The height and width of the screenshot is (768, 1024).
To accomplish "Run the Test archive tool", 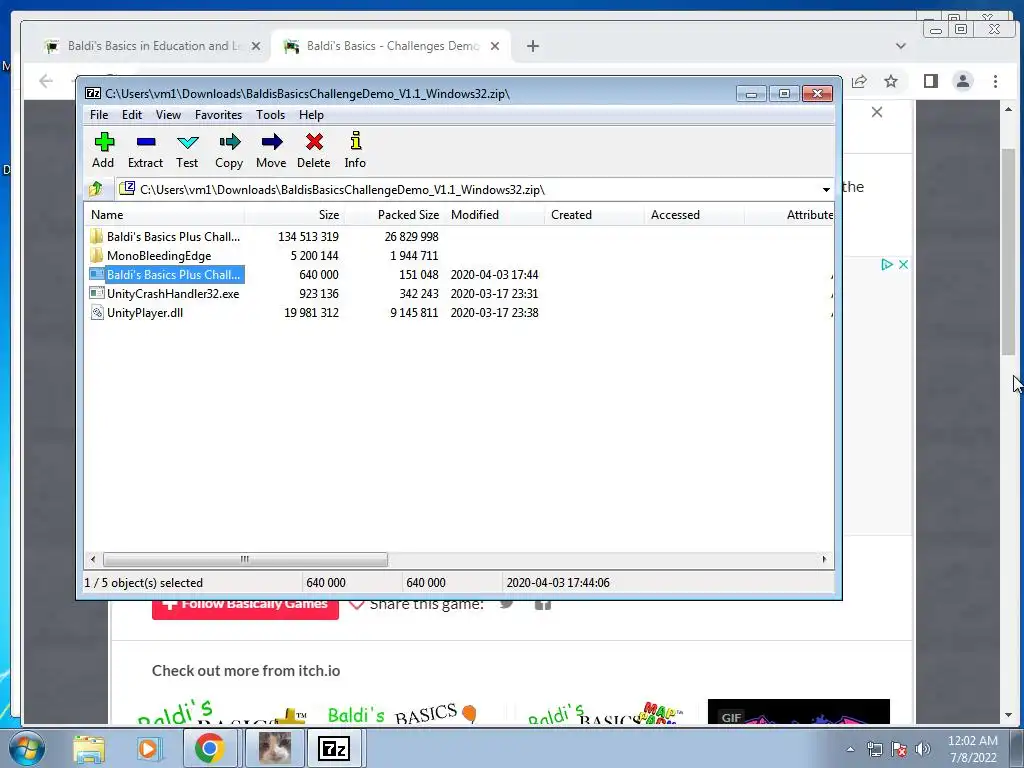I will coord(187,150).
